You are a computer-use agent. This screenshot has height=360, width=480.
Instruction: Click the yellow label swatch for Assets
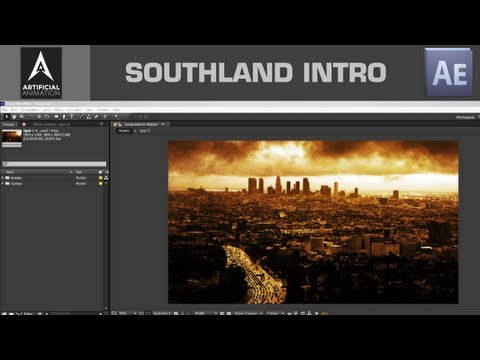pos(100,178)
